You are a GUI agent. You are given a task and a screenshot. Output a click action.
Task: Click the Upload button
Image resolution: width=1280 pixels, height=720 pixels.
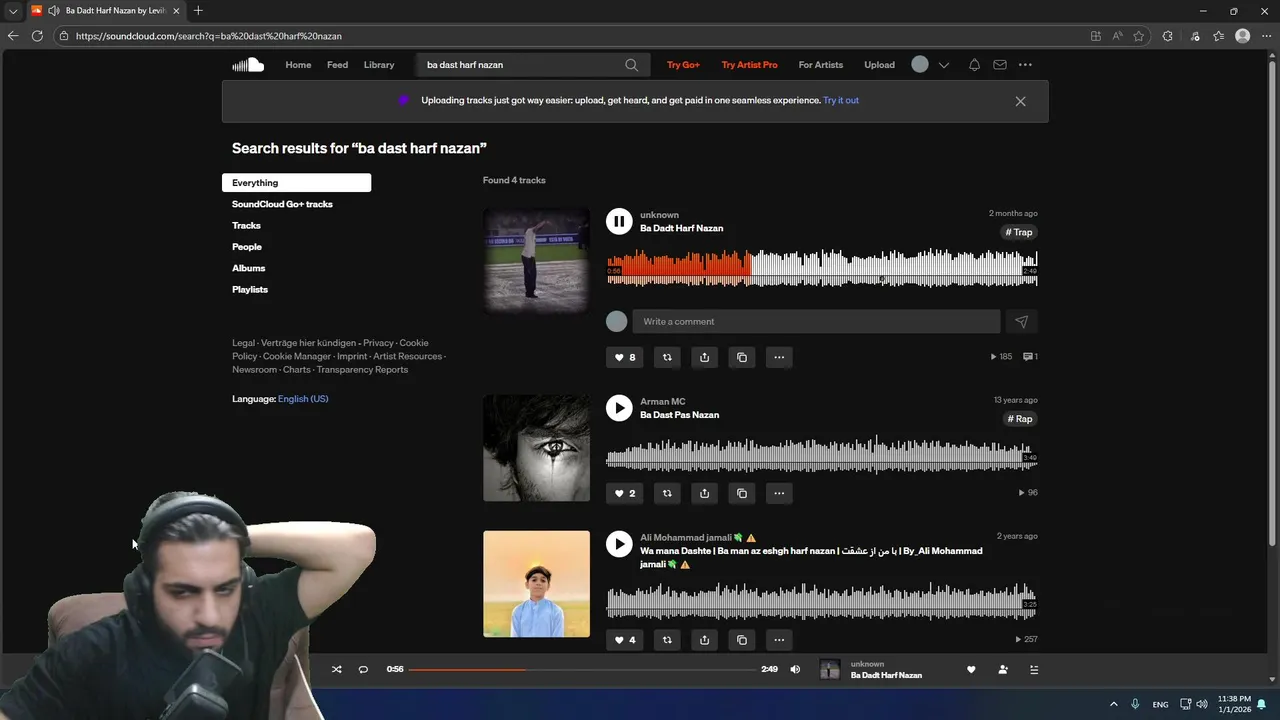(879, 65)
